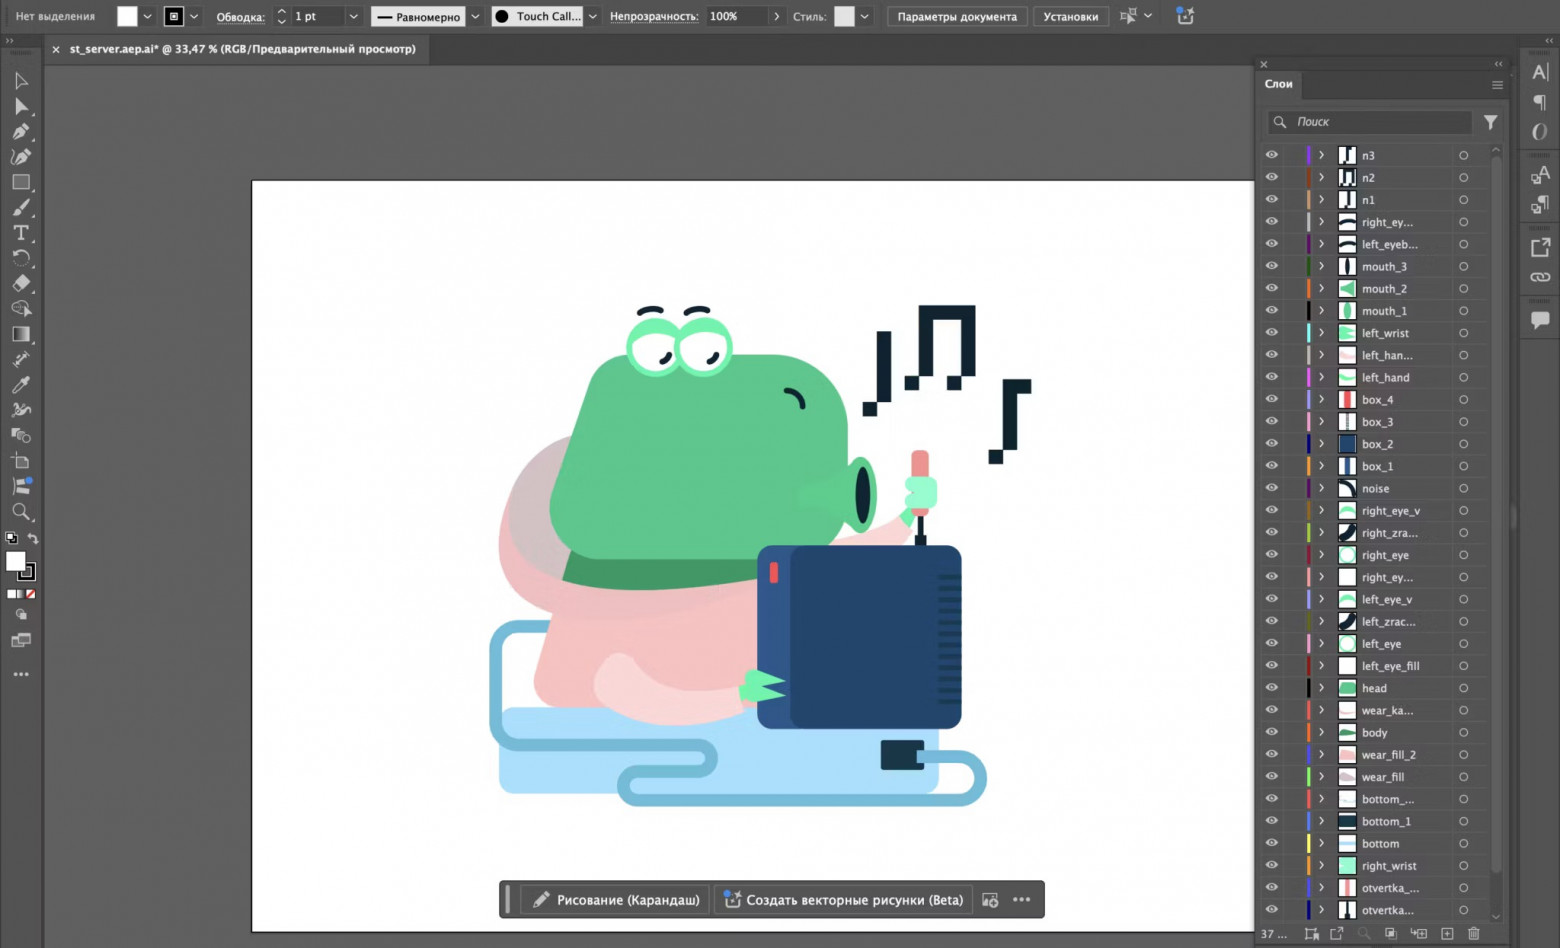Image resolution: width=1560 pixels, height=948 pixels.
Task: Click the layers Поиск search field
Action: tap(1370, 122)
